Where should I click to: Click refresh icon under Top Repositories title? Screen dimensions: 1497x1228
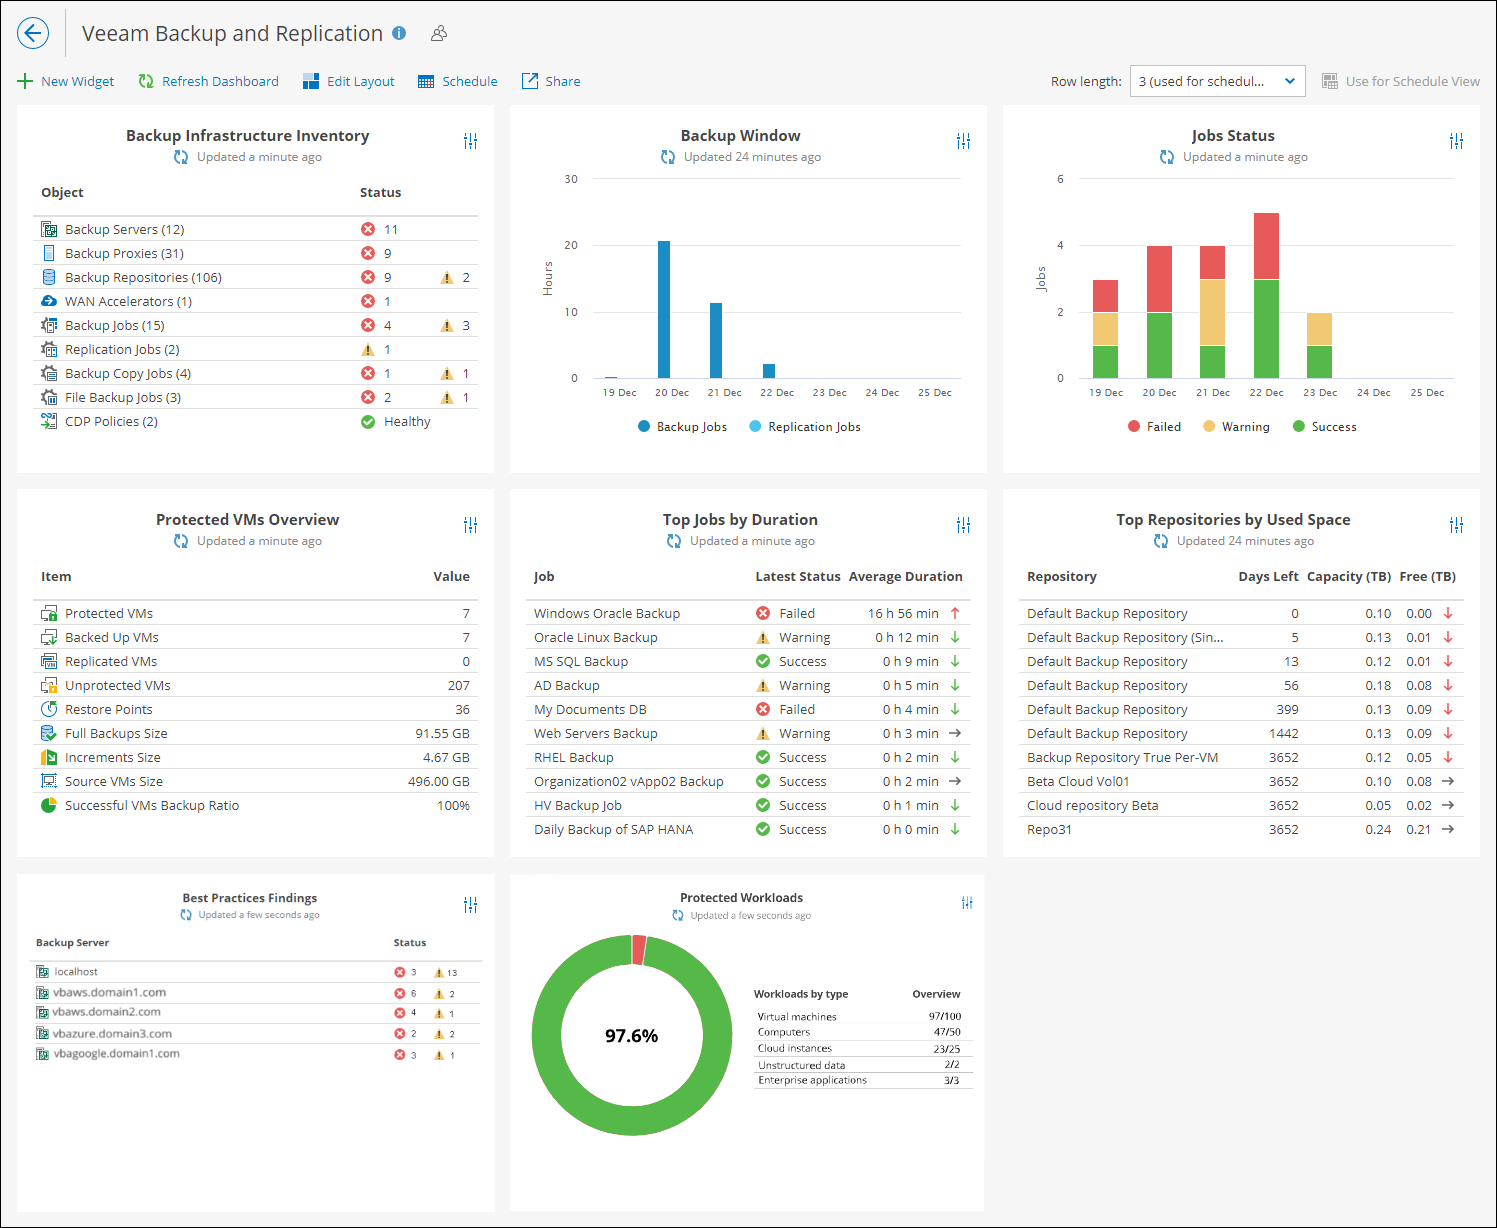(1161, 541)
